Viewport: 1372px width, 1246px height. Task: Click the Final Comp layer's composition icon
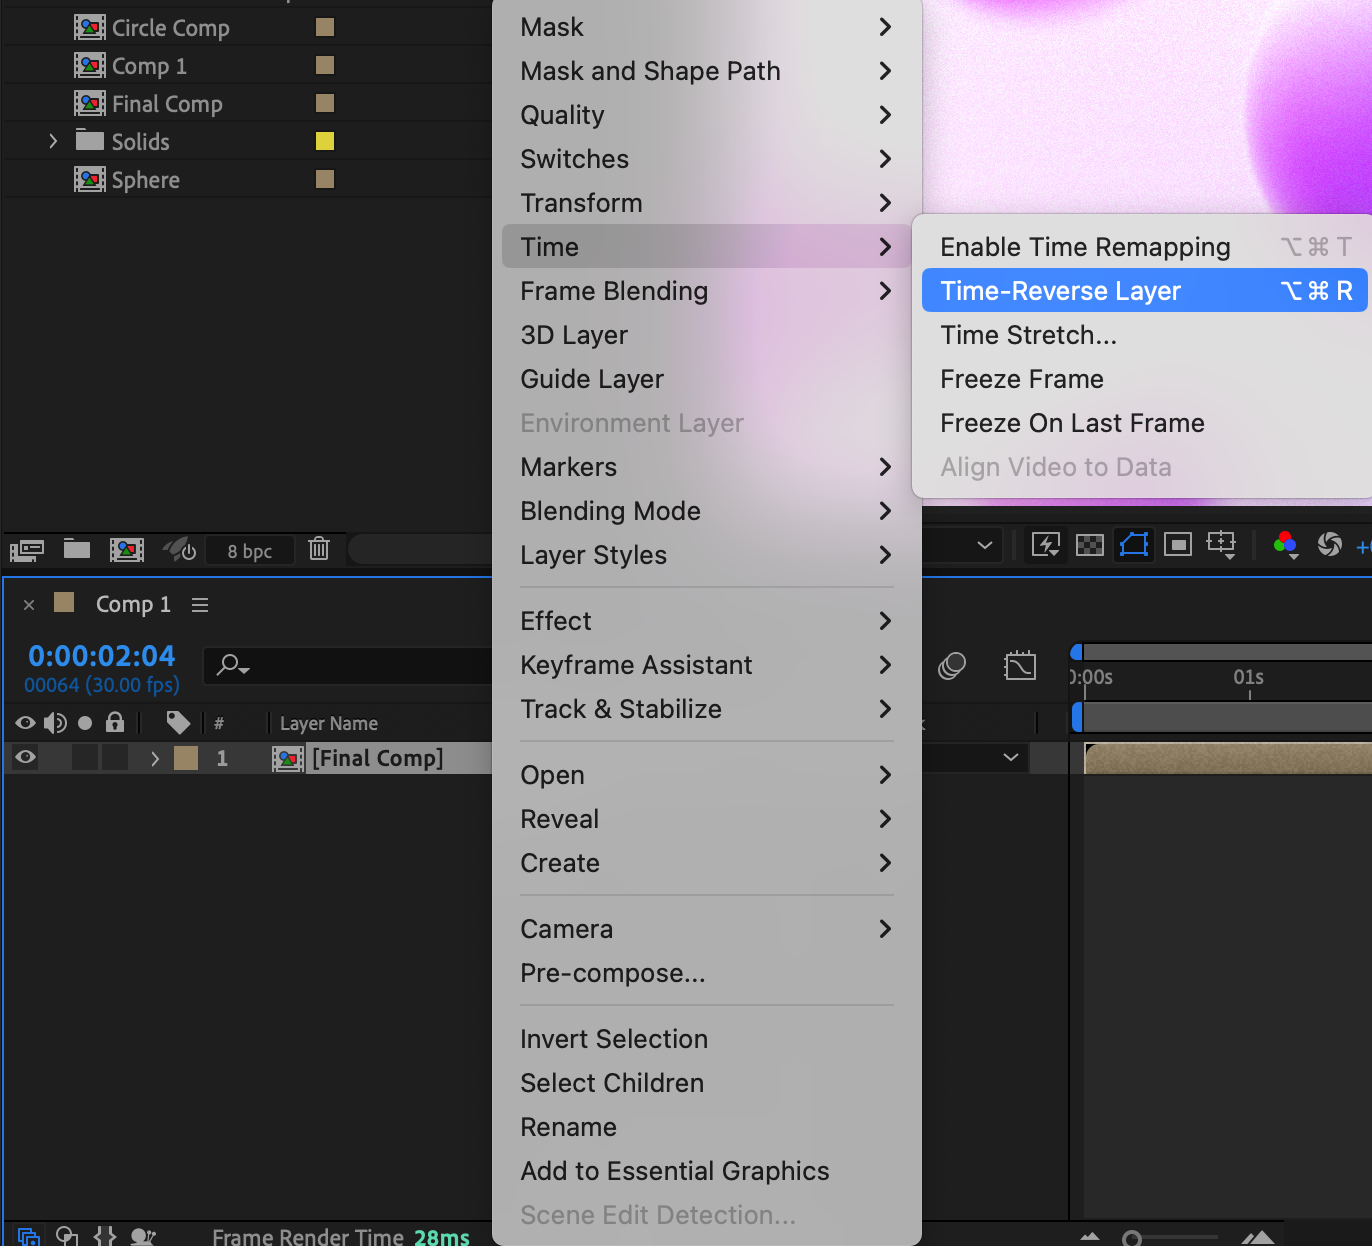288,759
